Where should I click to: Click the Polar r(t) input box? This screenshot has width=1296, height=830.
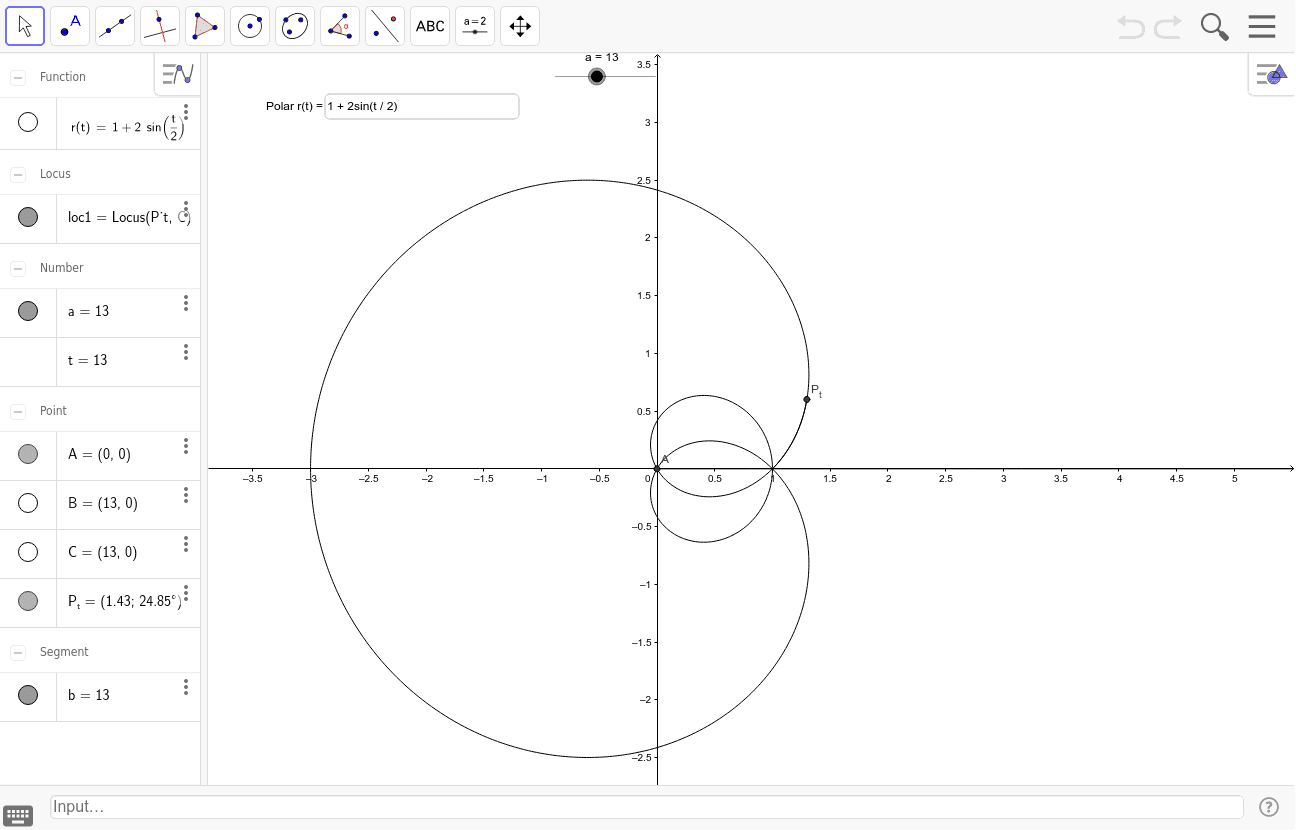coord(422,106)
